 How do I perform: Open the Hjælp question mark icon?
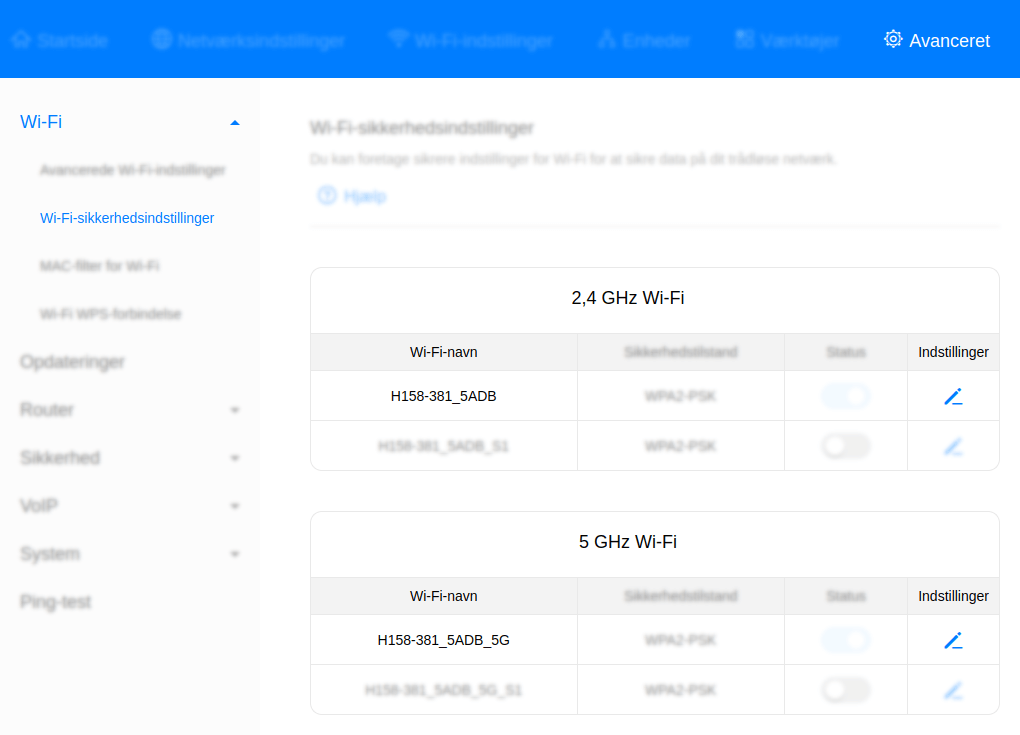coord(327,196)
